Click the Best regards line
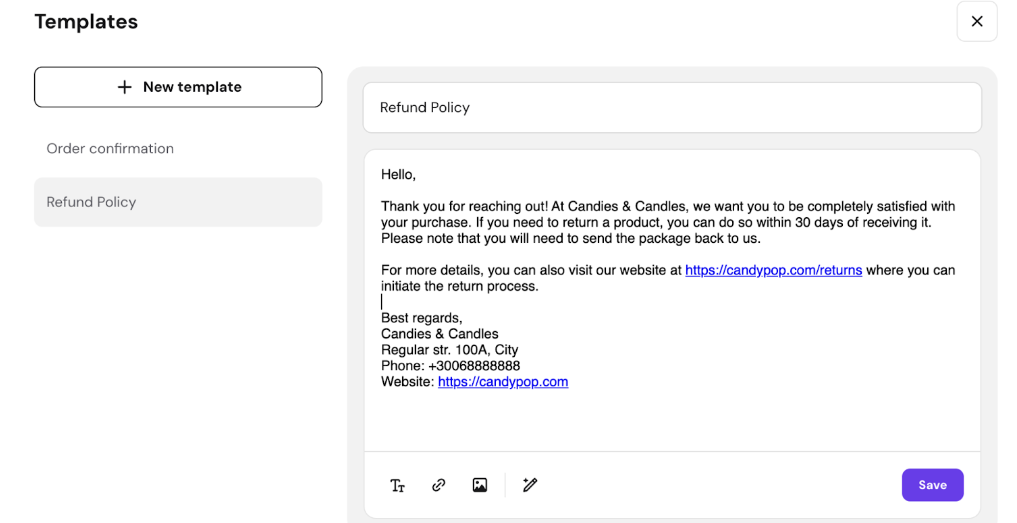 click(421, 318)
